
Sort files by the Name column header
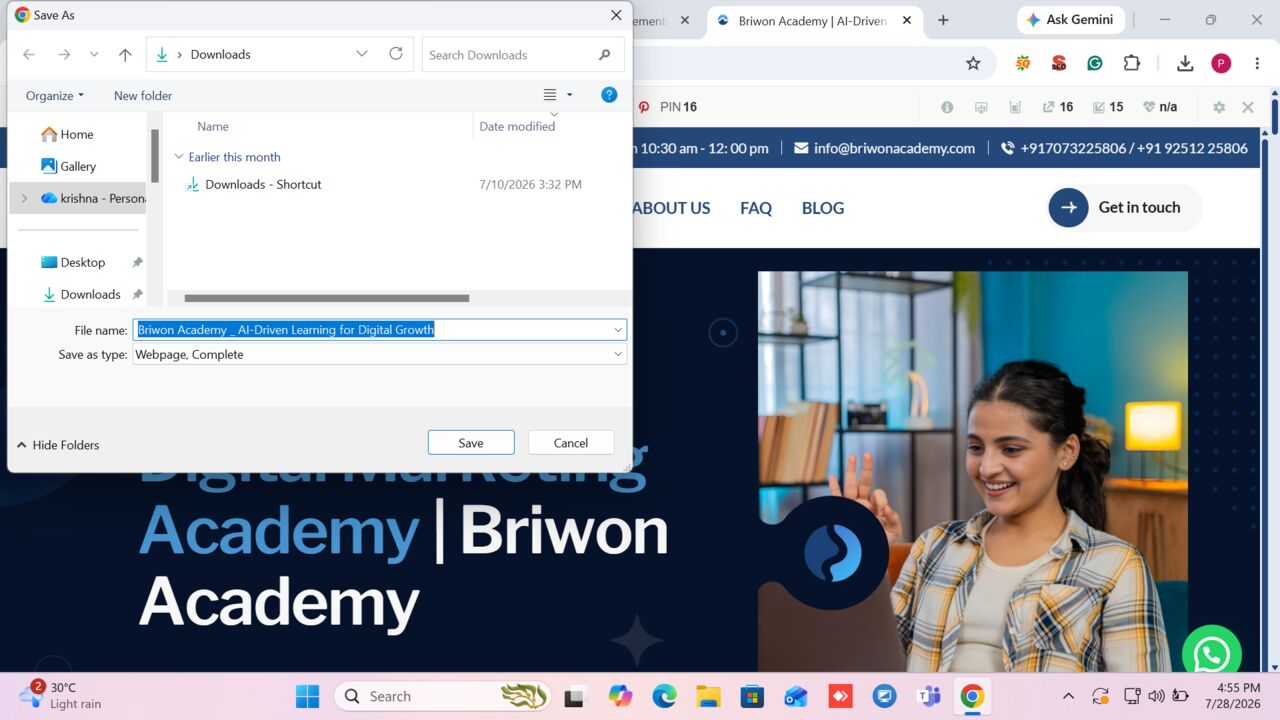point(213,126)
